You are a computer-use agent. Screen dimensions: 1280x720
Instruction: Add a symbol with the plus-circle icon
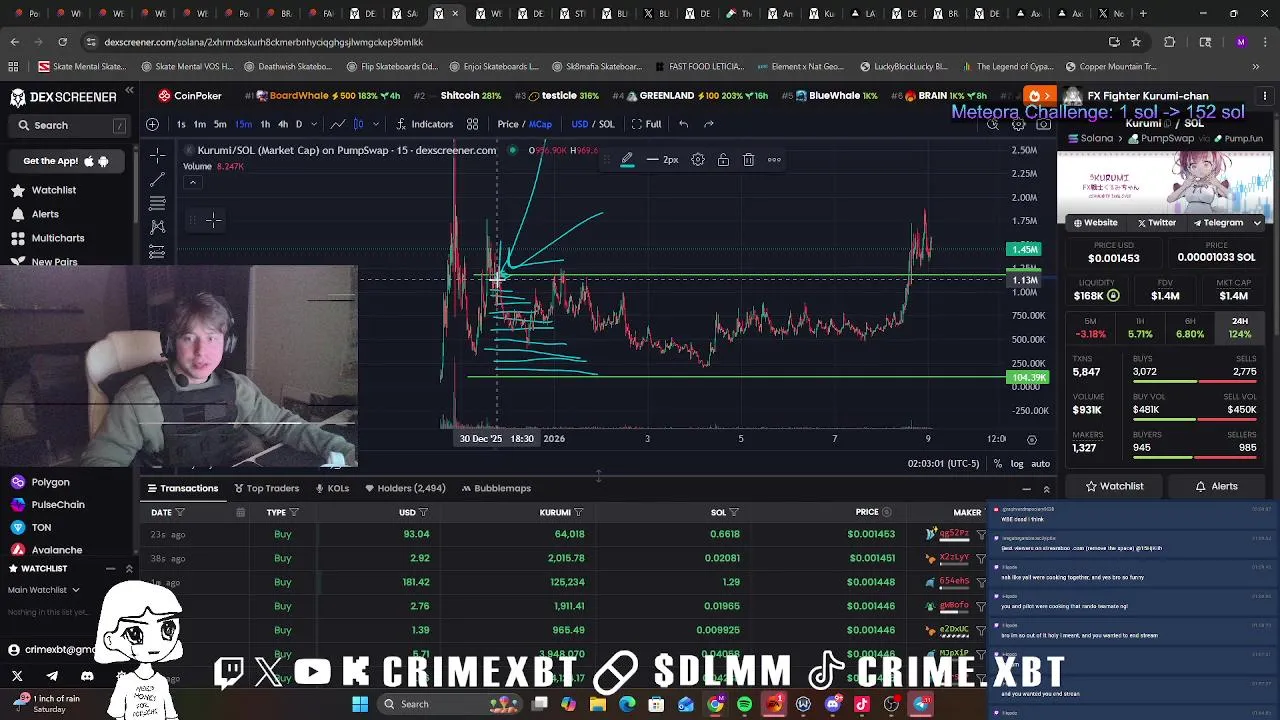tap(152, 124)
